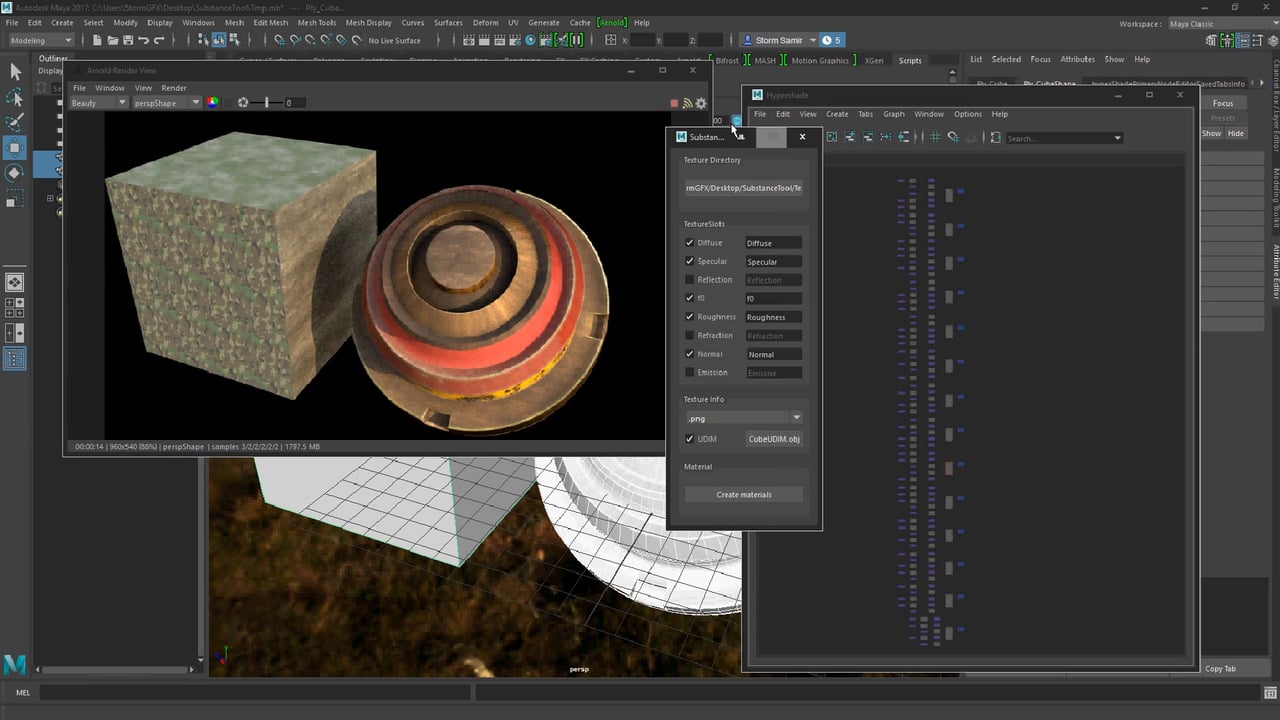Toggle the RGB color channels icon

tap(212, 103)
